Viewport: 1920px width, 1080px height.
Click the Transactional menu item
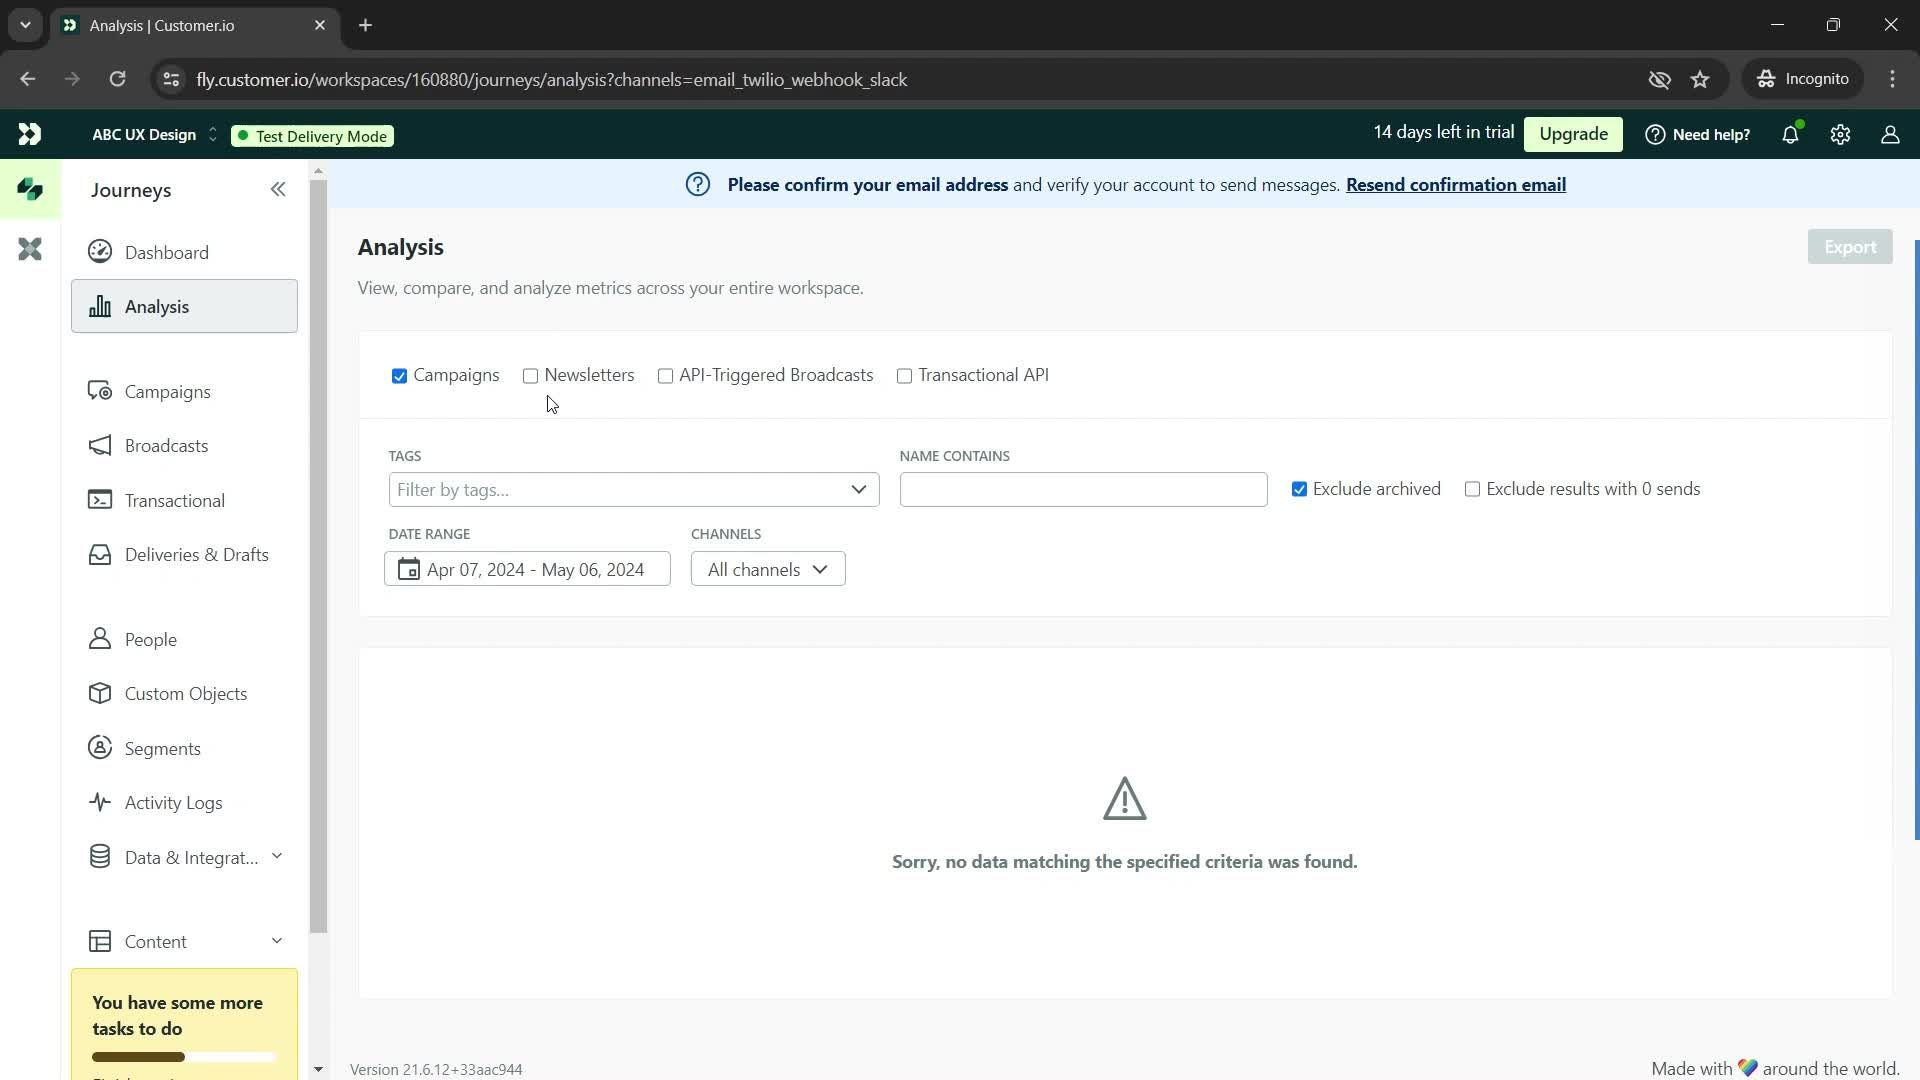174,500
